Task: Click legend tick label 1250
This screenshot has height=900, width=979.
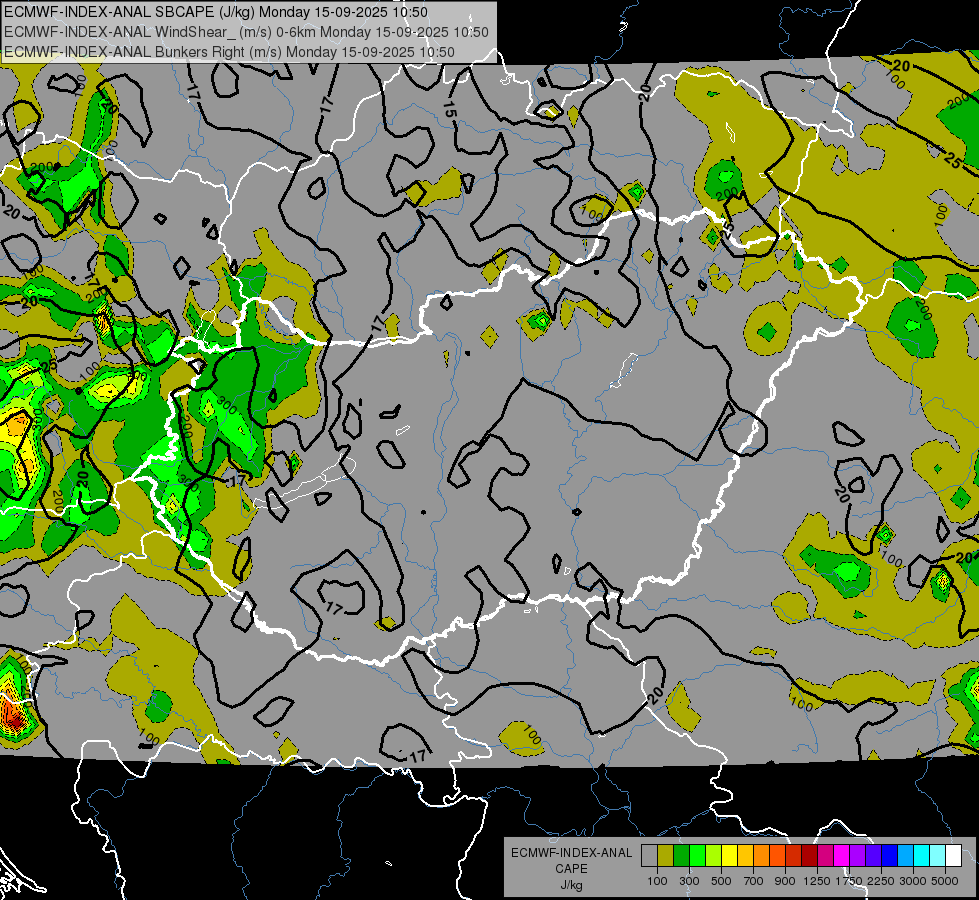Action: 817,881
